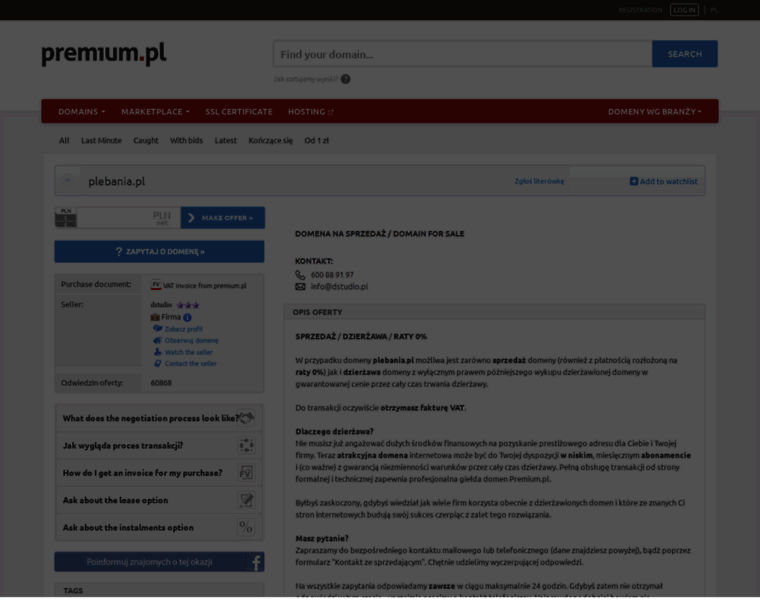Select the Od 1 zł filter tab
The height and width of the screenshot is (600, 760).
click(x=317, y=141)
